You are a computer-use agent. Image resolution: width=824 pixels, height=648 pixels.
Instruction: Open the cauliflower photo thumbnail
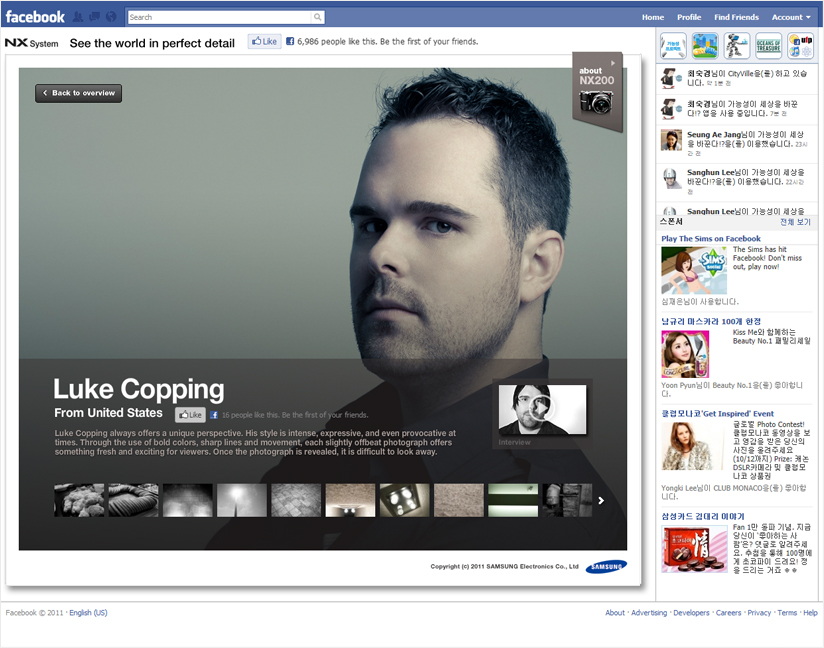click(x=79, y=500)
